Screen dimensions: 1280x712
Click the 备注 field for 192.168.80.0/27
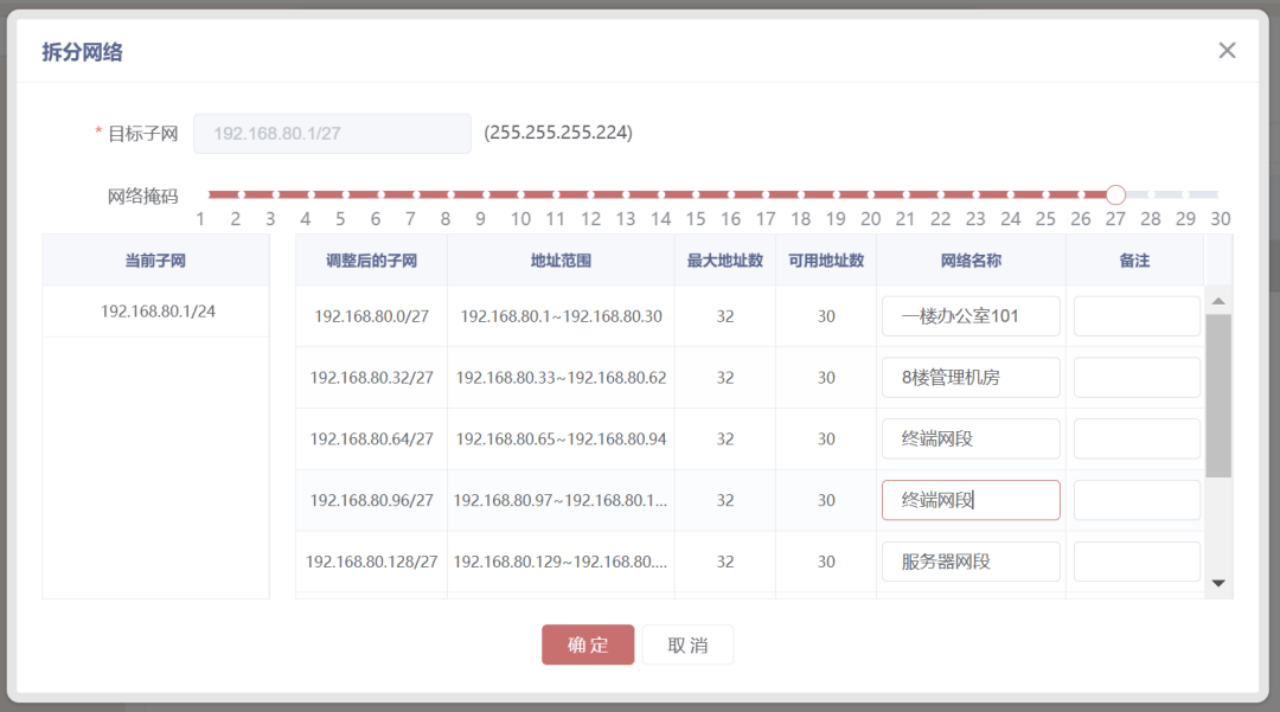coord(1136,316)
